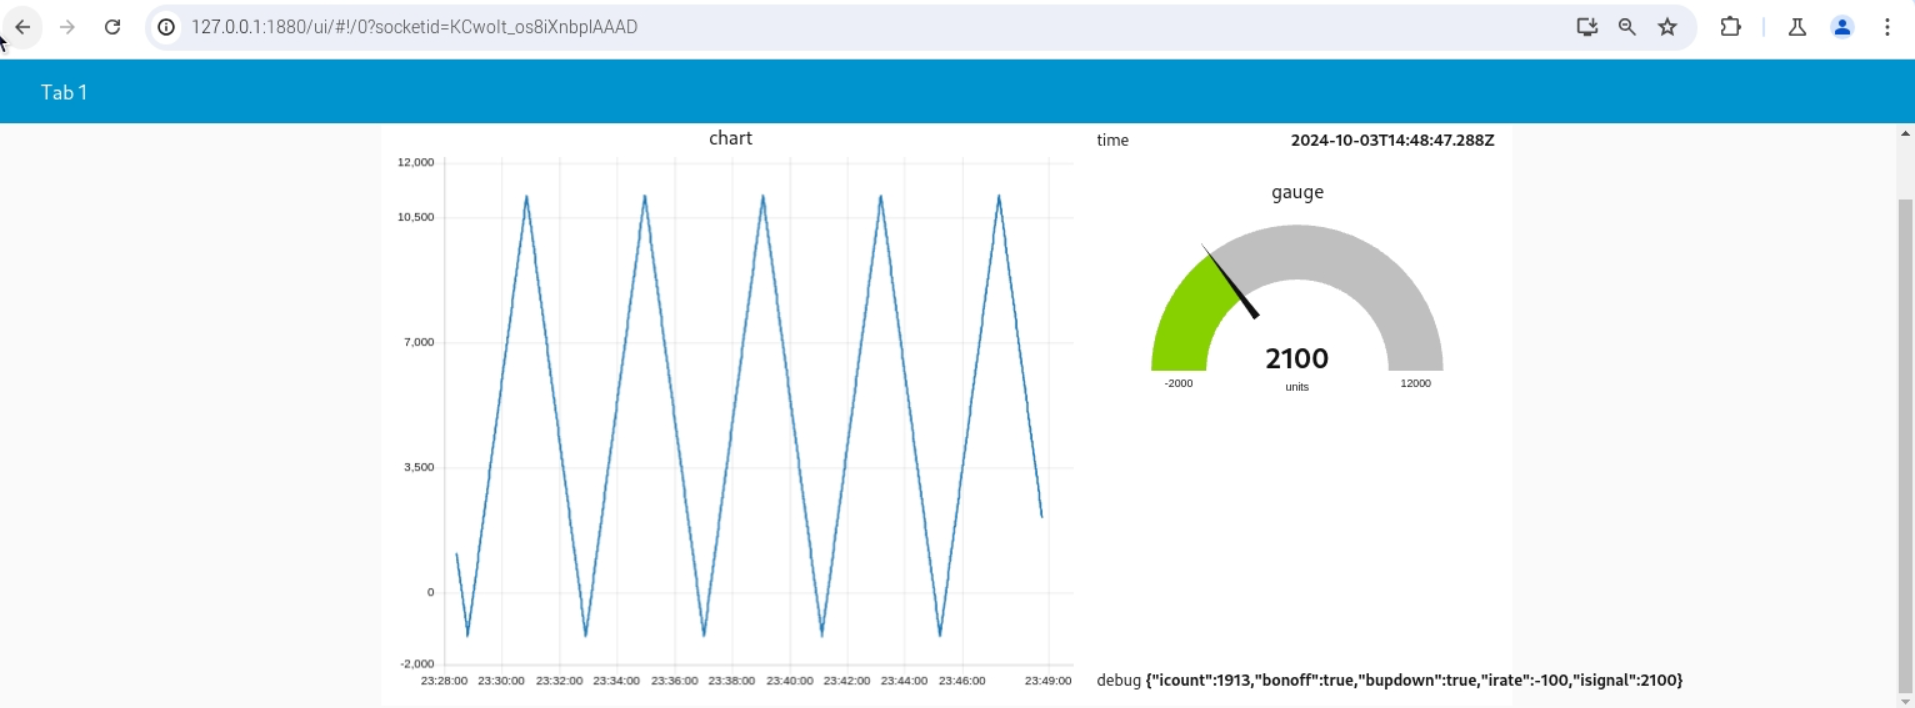Click the chart title label
The width and height of the screenshot is (1915, 708).
coord(730,138)
